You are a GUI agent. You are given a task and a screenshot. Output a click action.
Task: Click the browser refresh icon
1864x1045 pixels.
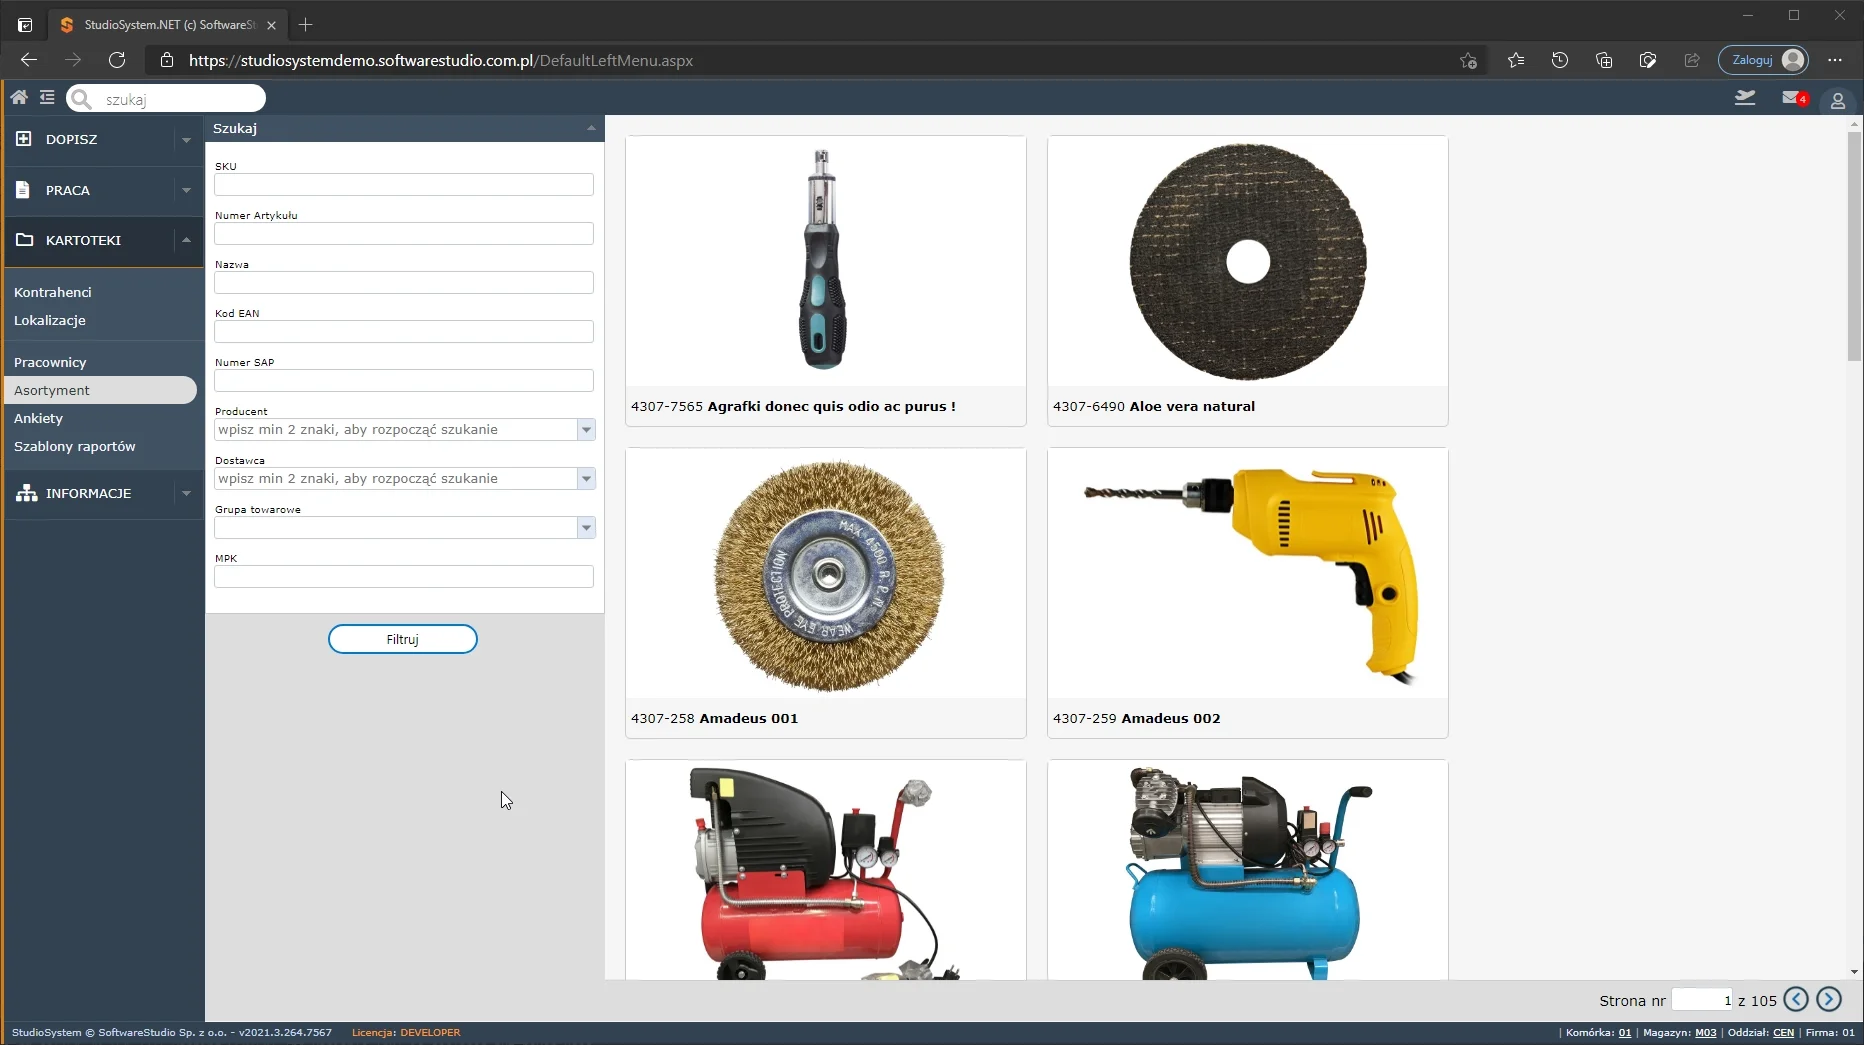click(117, 60)
